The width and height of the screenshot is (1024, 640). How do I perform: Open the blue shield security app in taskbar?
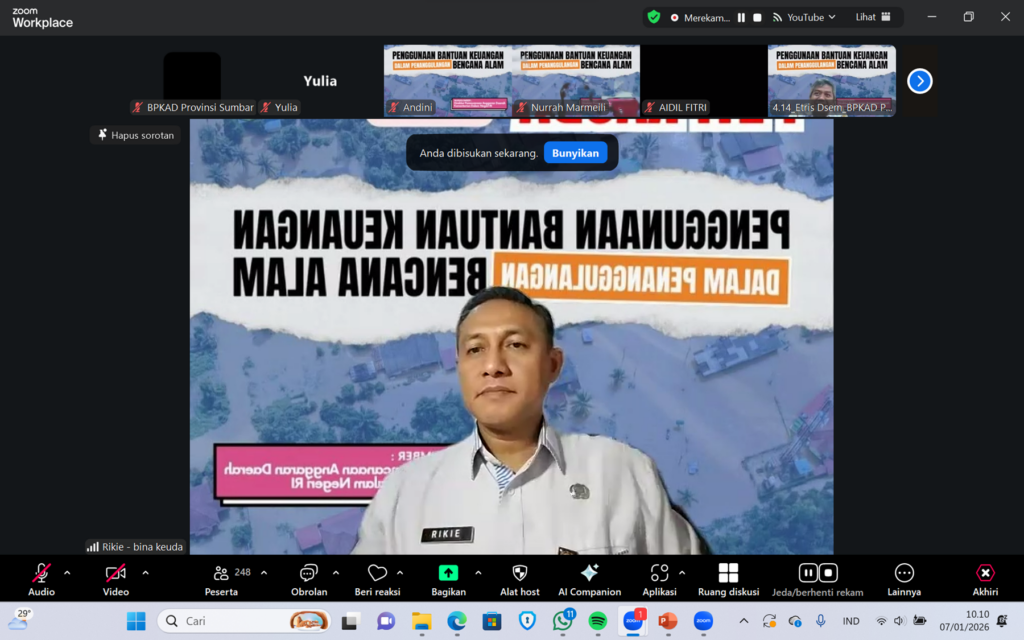[x=527, y=621]
